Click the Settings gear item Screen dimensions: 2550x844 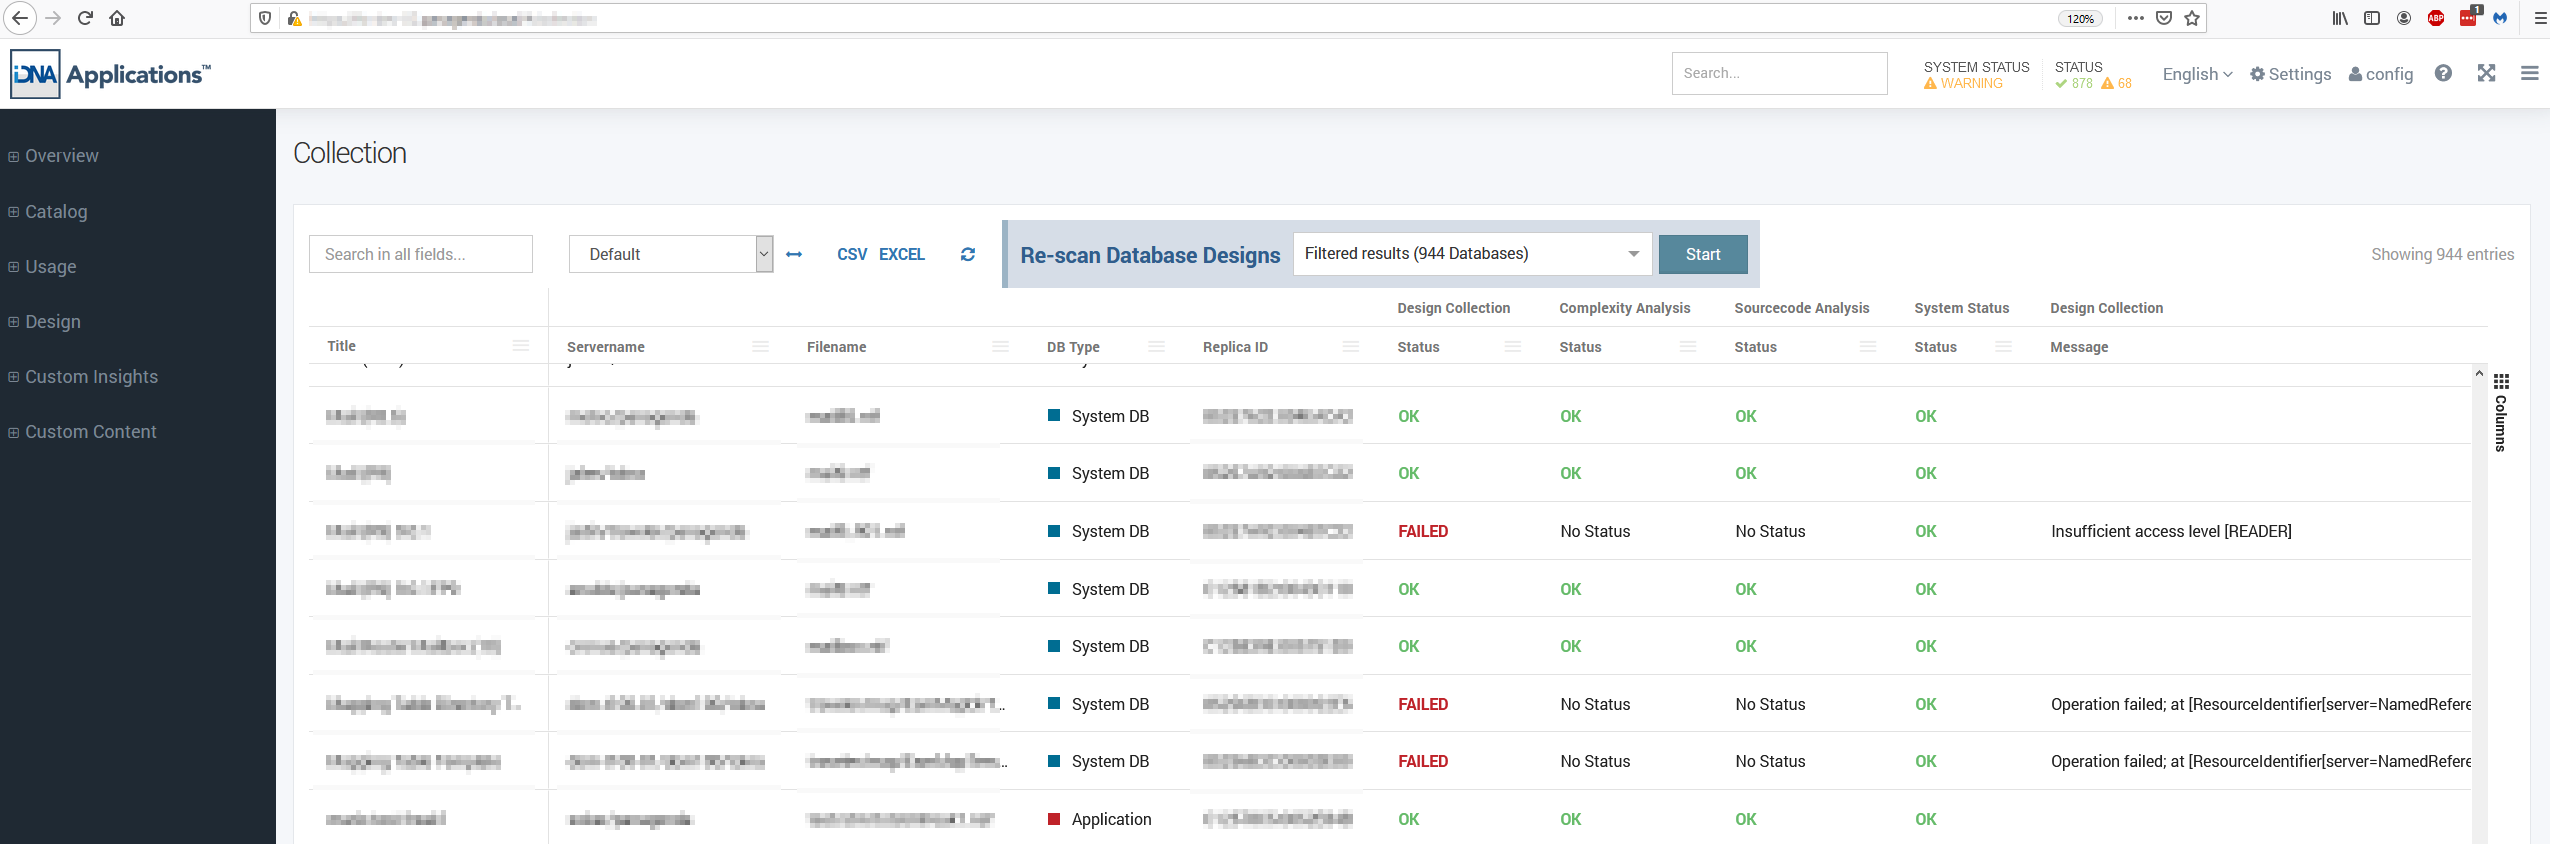coord(2290,74)
